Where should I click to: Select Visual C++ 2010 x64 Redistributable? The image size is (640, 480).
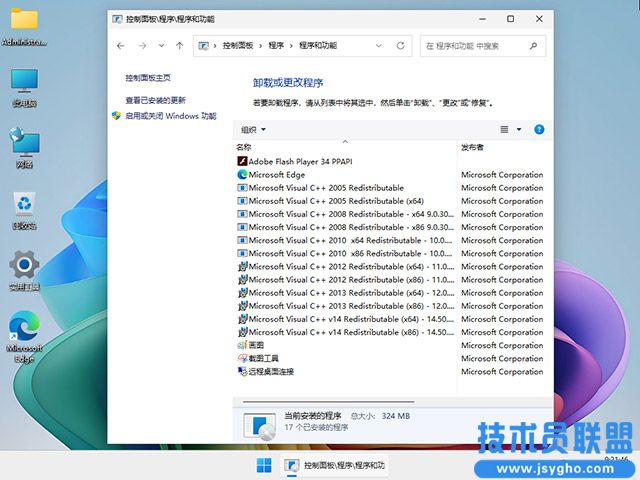click(351, 240)
